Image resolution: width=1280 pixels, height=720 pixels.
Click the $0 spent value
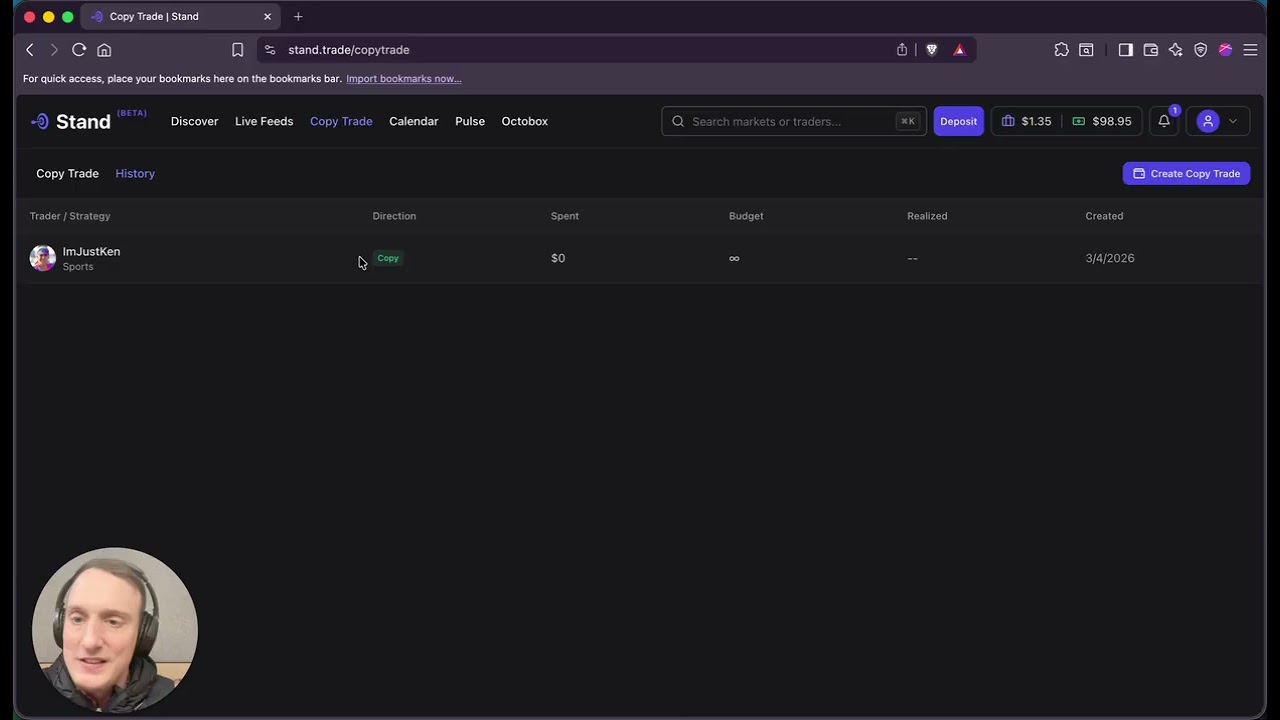pyautogui.click(x=558, y=258)
